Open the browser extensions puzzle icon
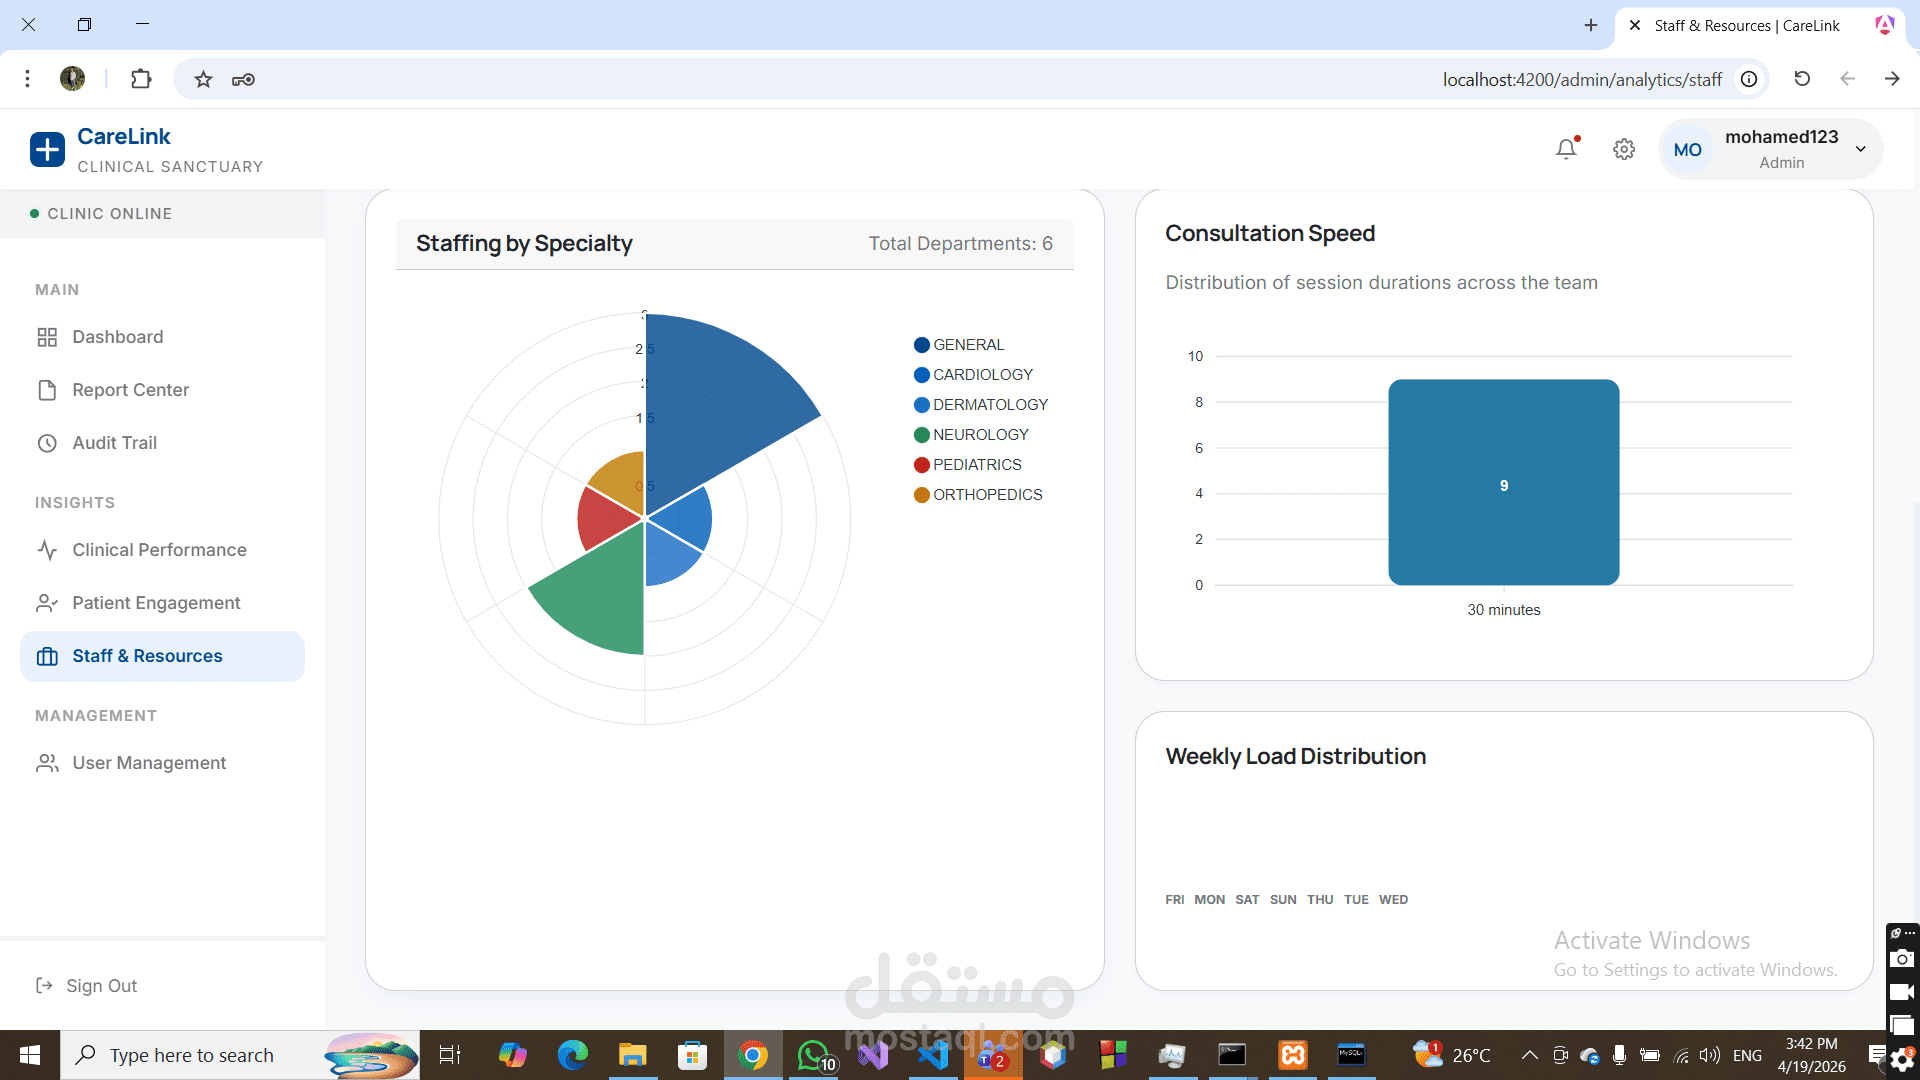The height and width of the screenshot is (1080, 1920). coord(141,79)
